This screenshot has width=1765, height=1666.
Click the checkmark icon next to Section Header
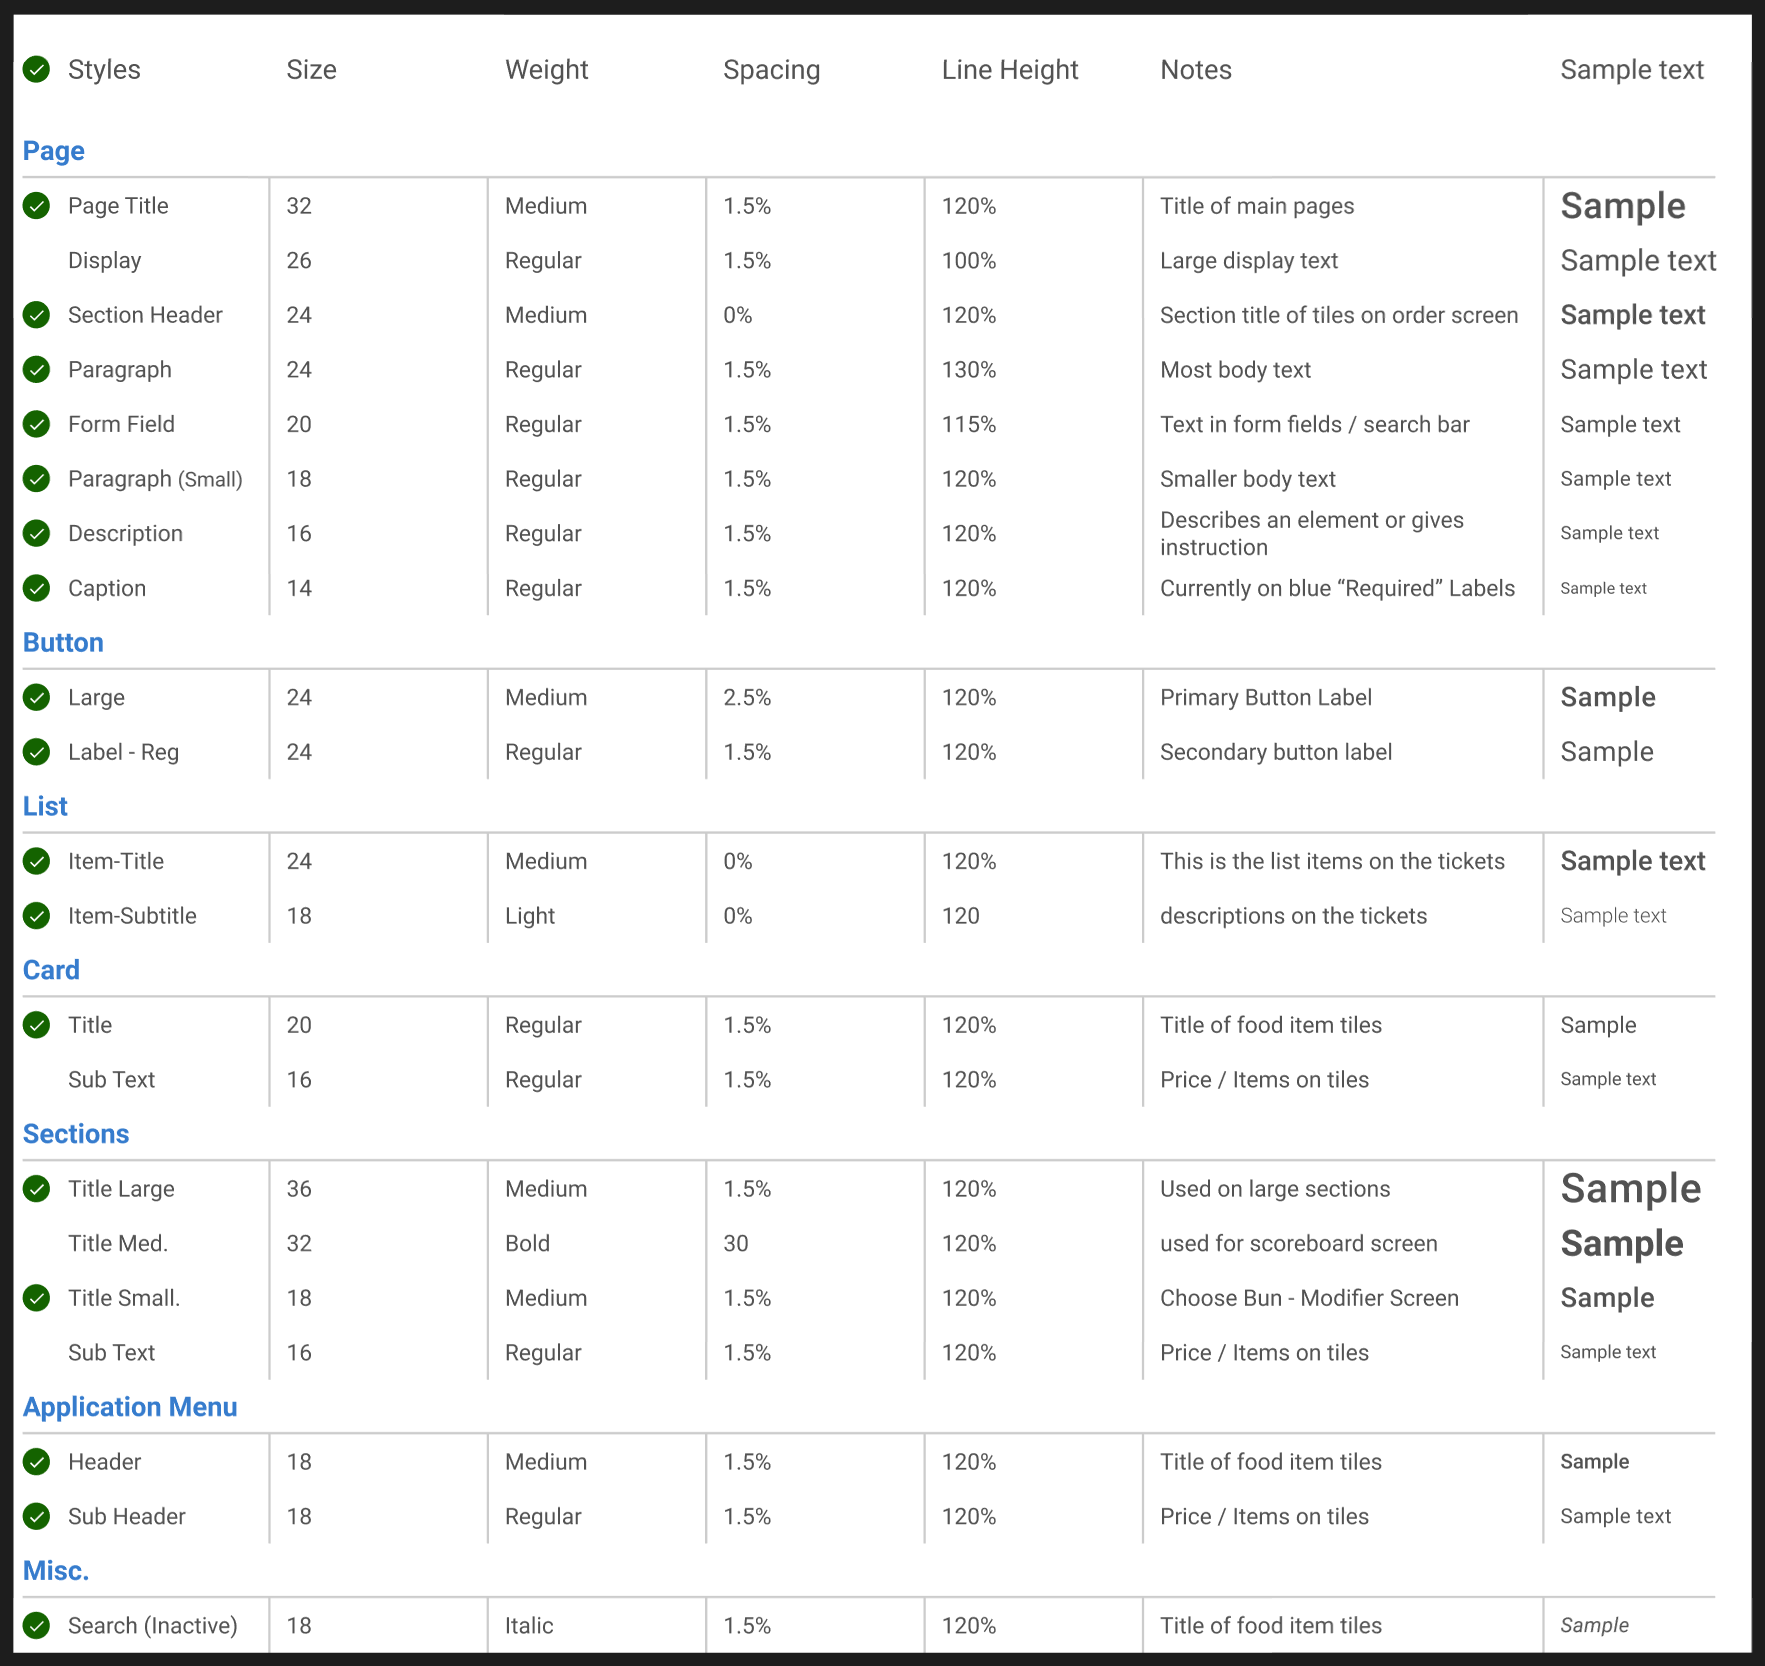[36, 315]
